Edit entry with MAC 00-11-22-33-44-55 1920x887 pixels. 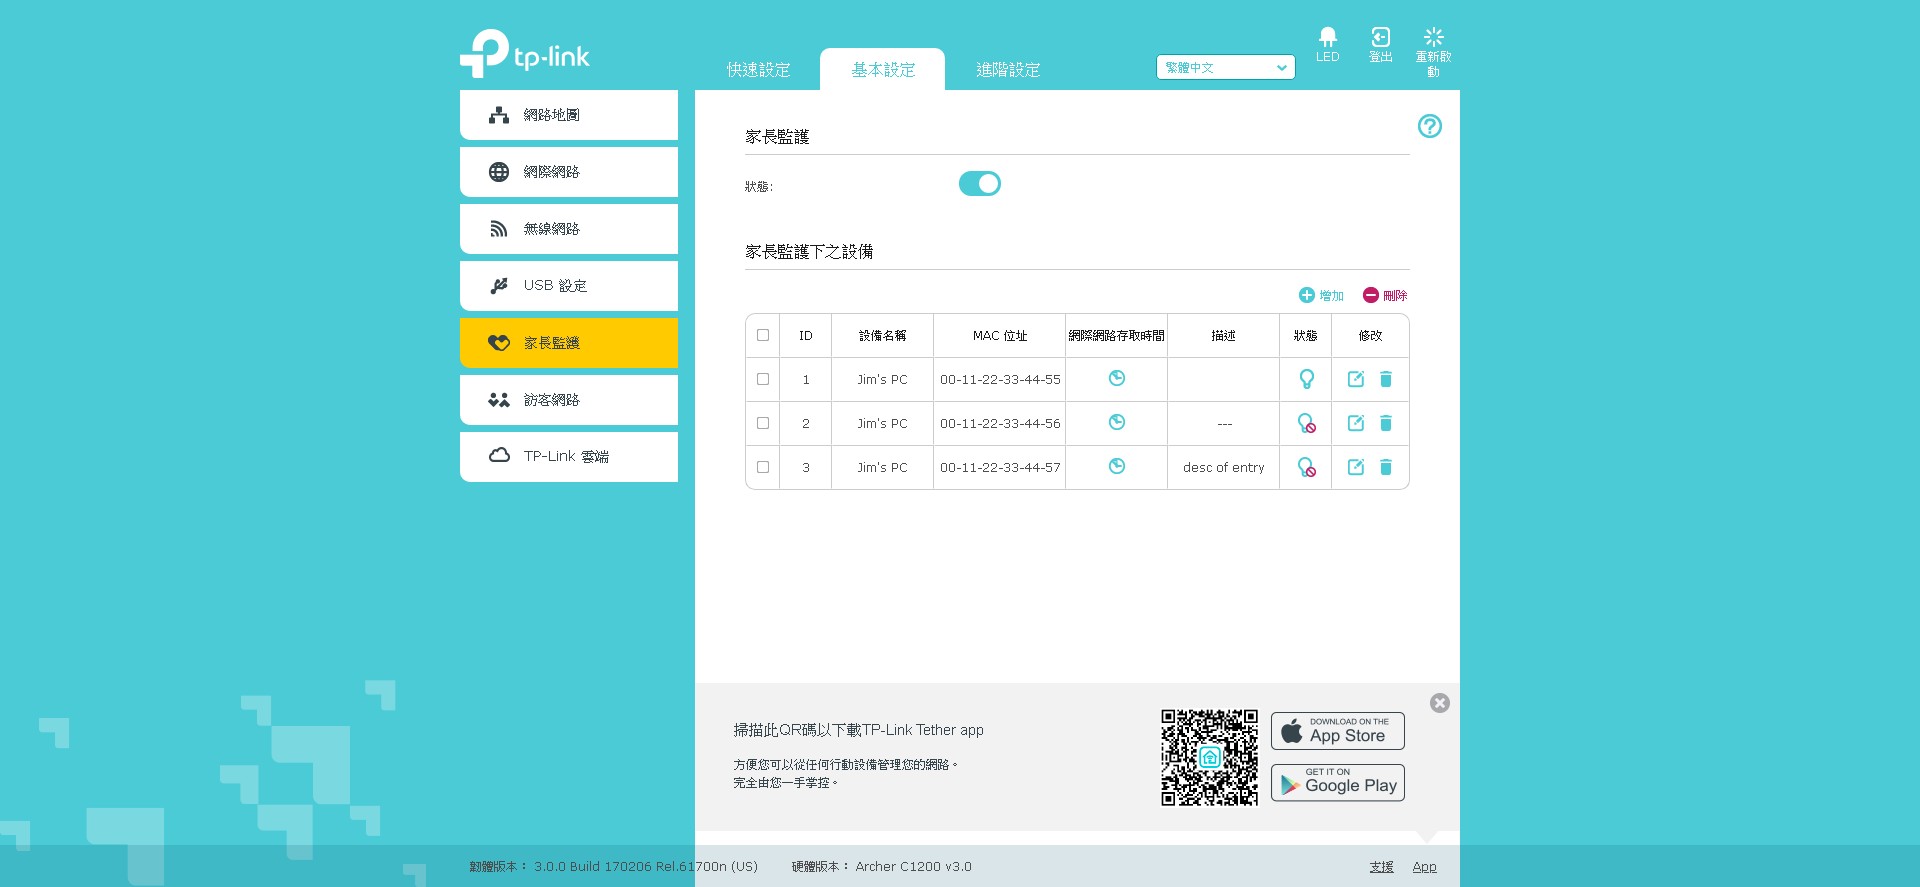[x=1356, y=379]
